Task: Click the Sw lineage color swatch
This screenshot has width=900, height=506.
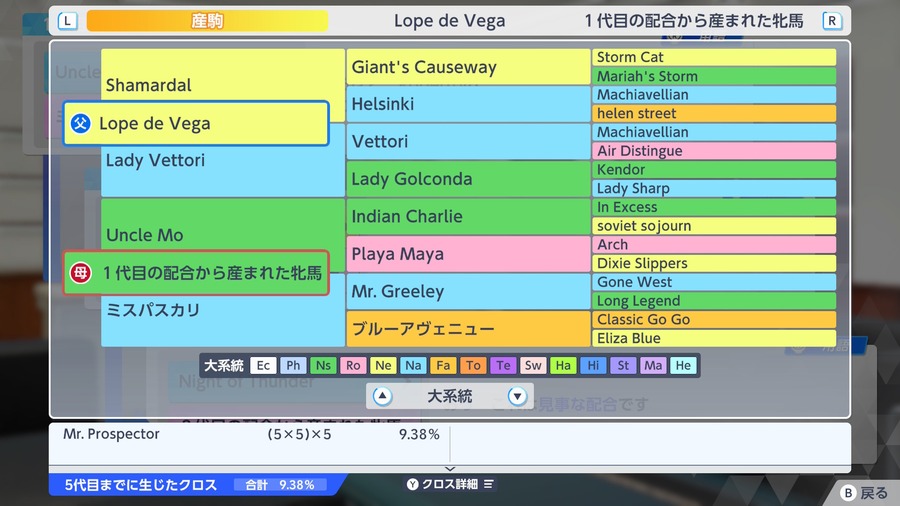Action: coord(533,365)
